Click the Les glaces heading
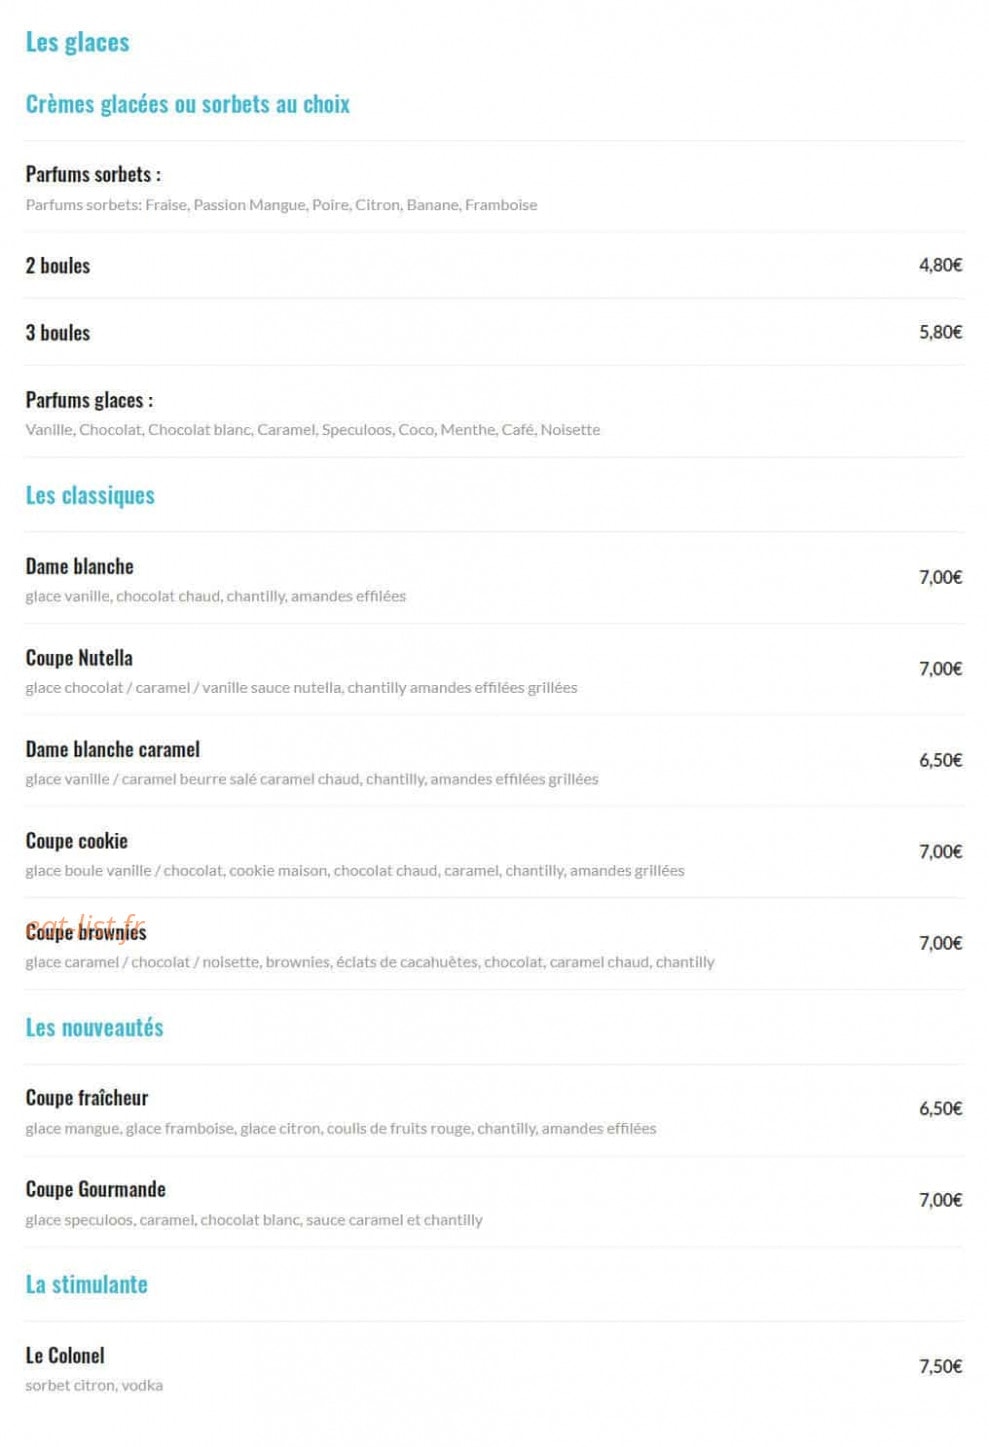The width and height of the screenshot is (989, 1447). [77, 42]
